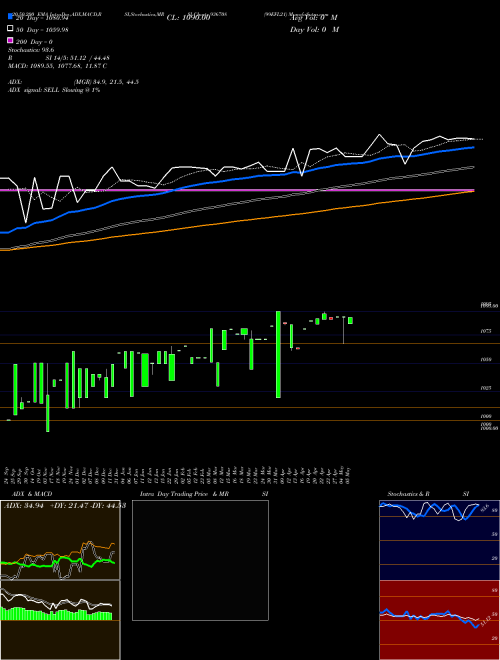The height and width of the screenshot is (660, 500).
Task: Click the blue 20 Day legend swatch
Action: pos(10,17)
